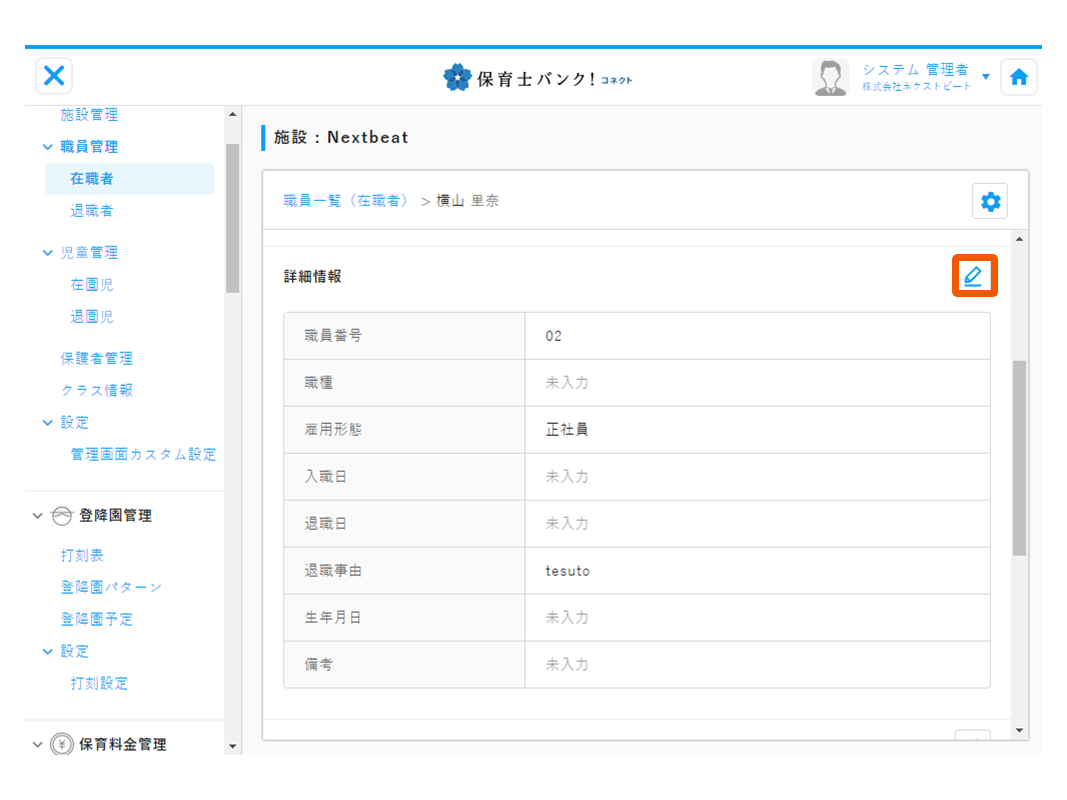Screen dimensions: 1067x800
Task: Click the 職員一覧（在職者） breadcrumb link
Action: click(x=346, y=201)
